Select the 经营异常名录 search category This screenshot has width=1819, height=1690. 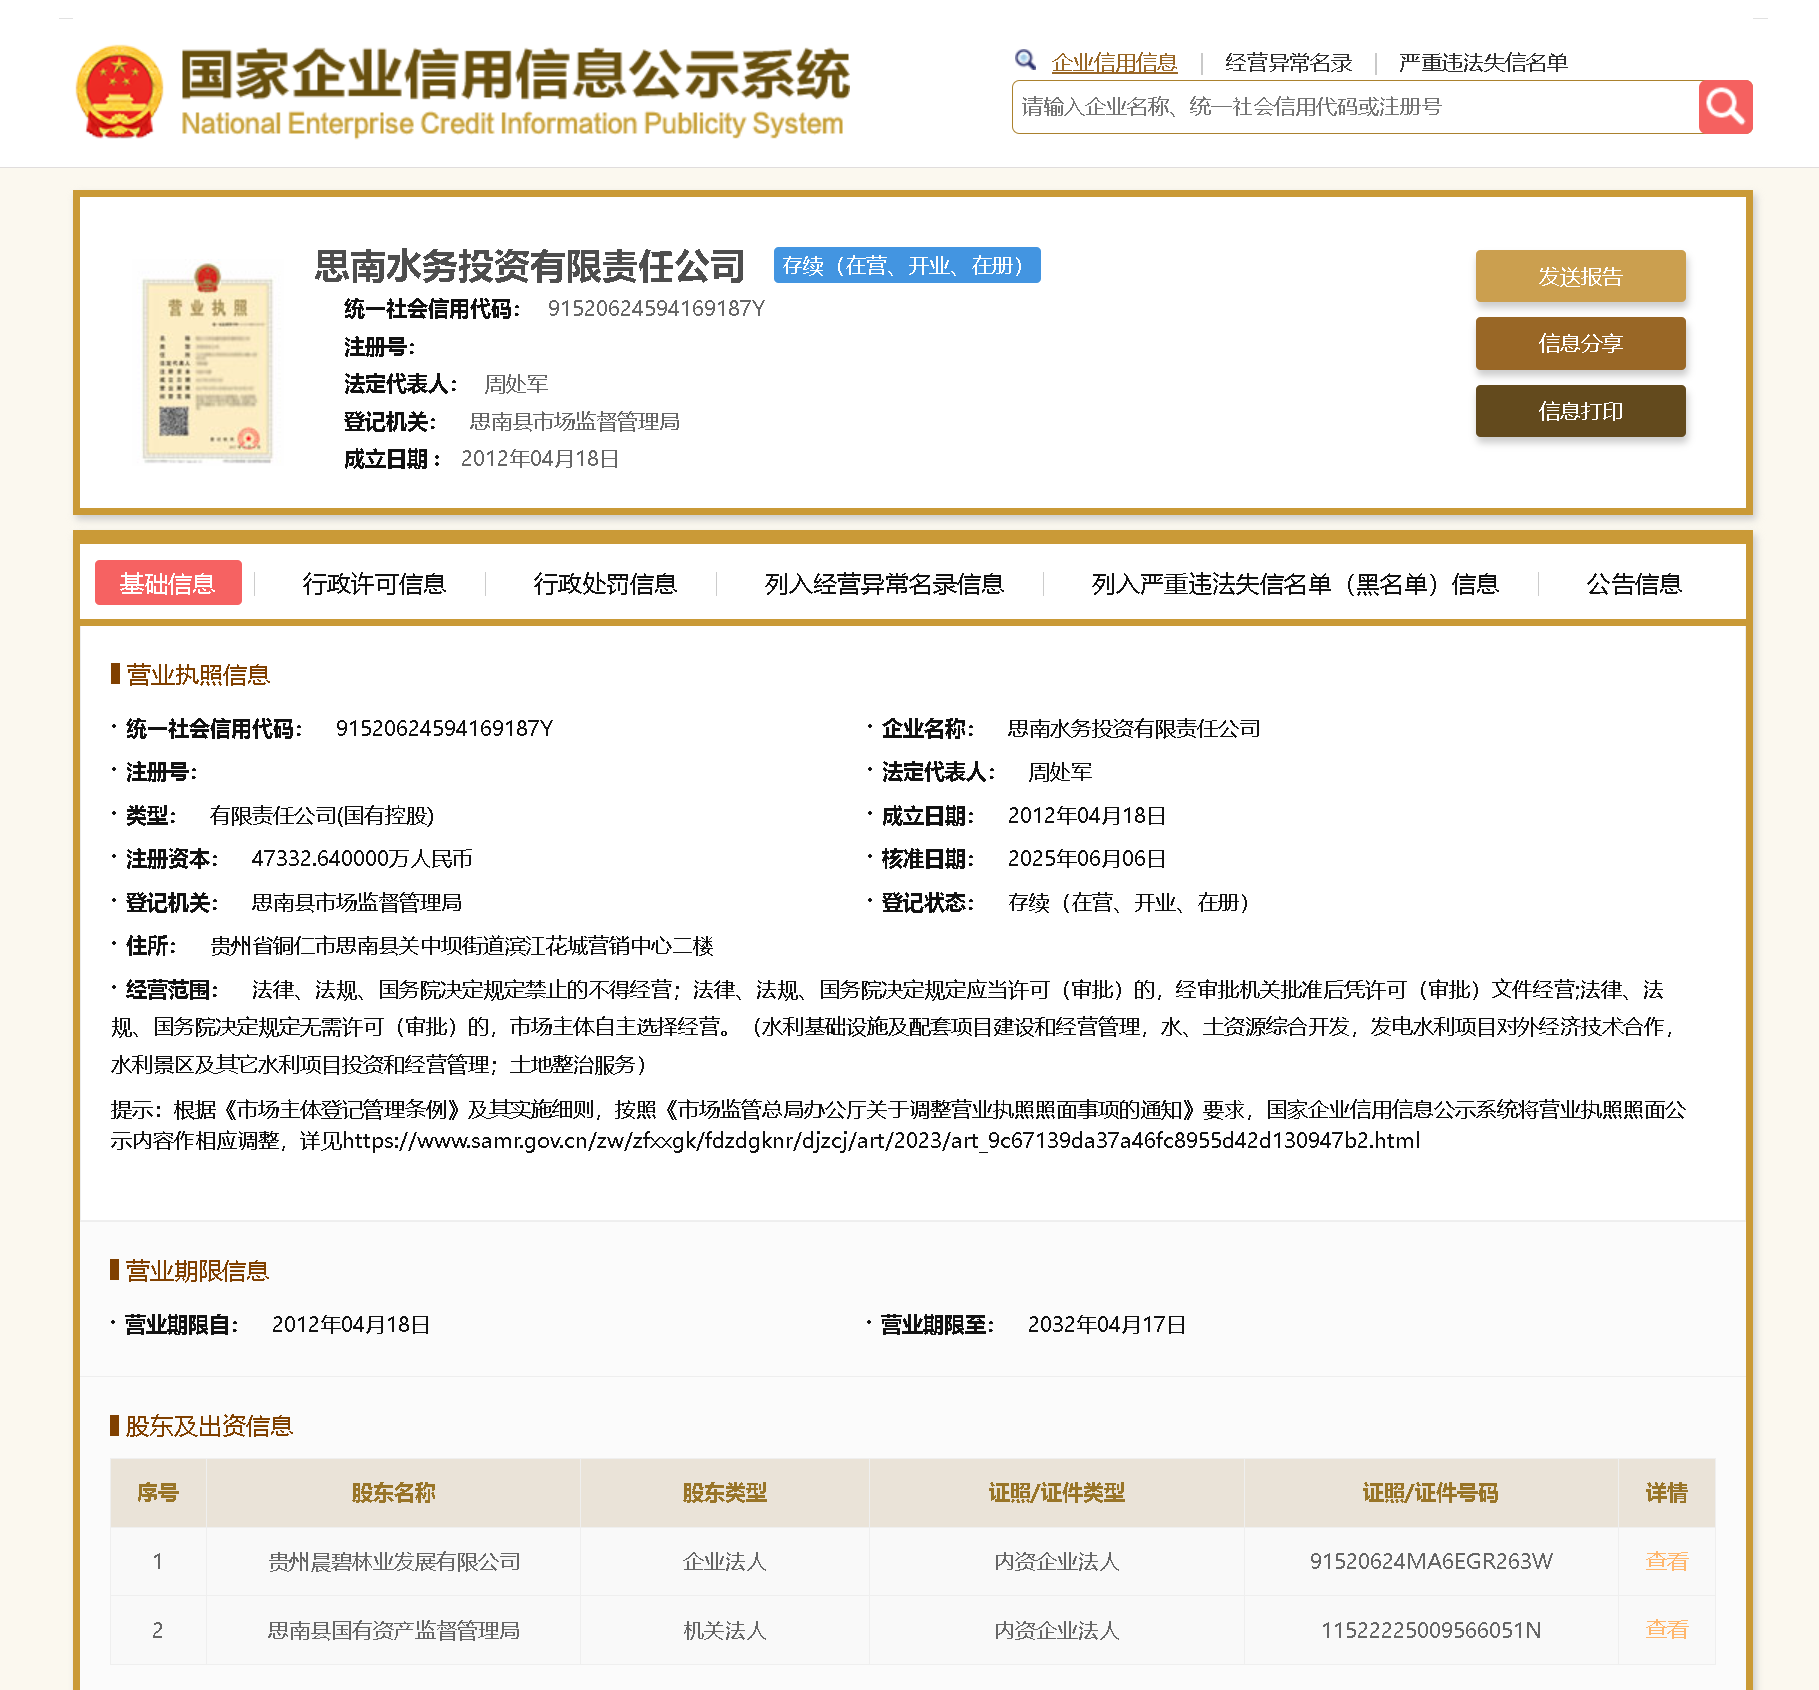[x=1288, y=63]
